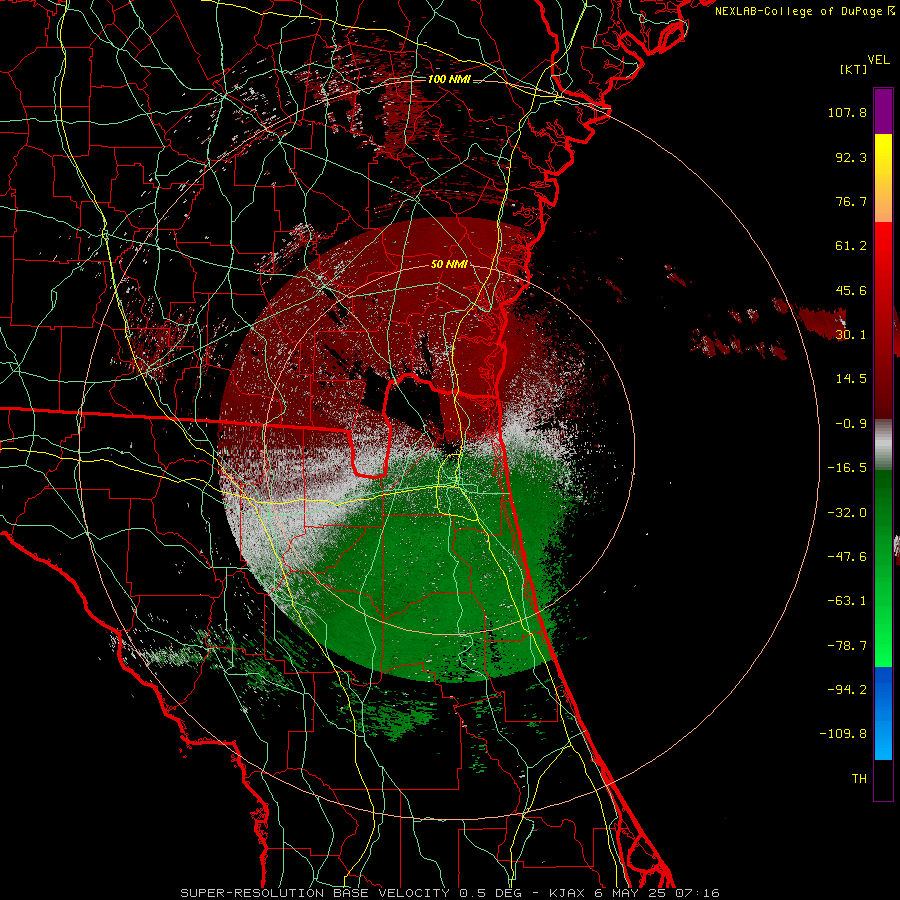Viewport: 900px width, 900px height.
Task: Select the -109.8 velocity scale value
Action: pos(843,734)
